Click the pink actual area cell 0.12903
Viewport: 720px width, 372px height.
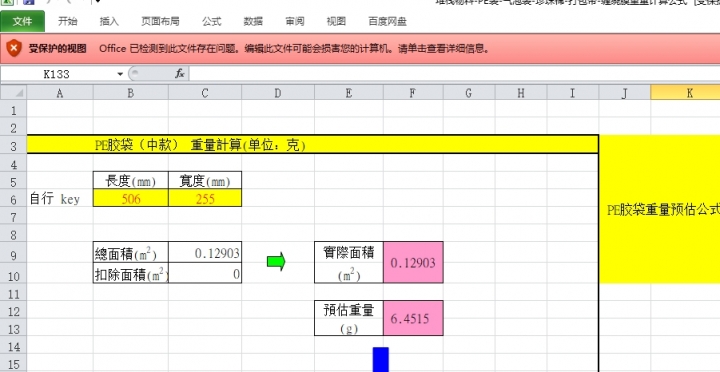click(x=413, y=262)
